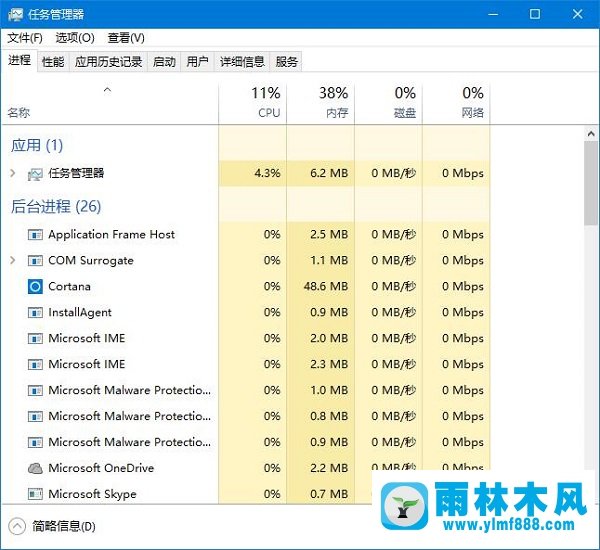
Task: Click the 4.3% CPU value
Action: [267, 173]
